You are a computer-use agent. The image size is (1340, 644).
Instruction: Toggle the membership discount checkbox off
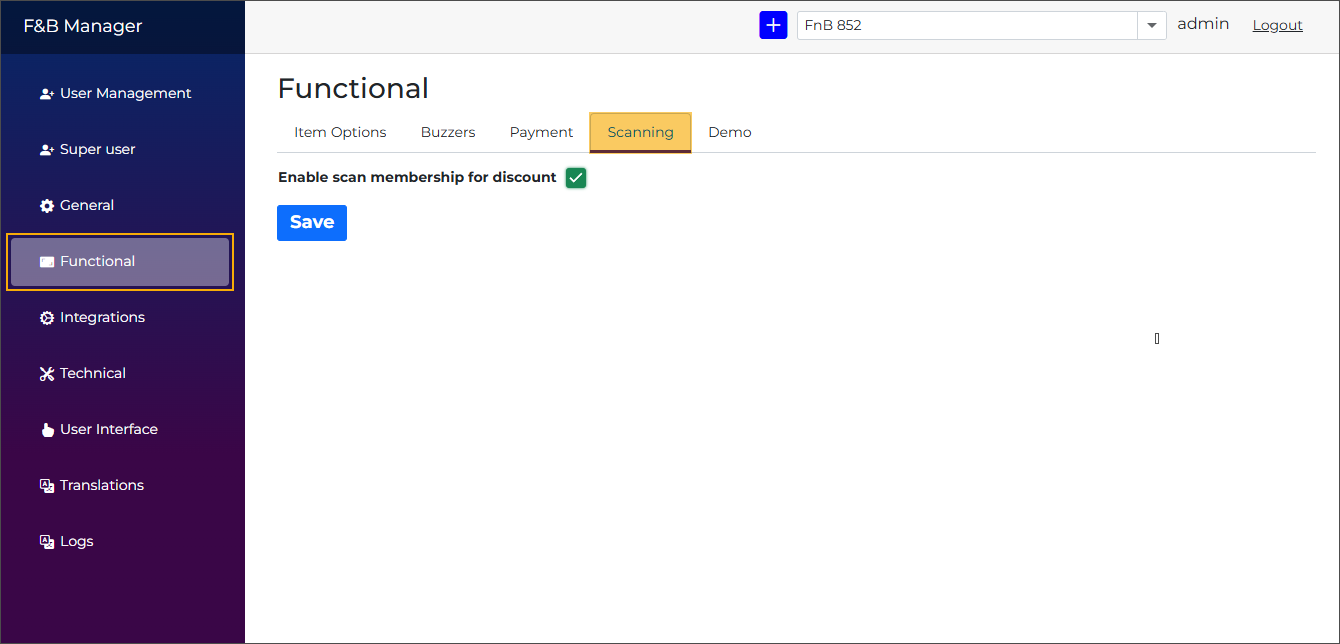pos(575,177)
